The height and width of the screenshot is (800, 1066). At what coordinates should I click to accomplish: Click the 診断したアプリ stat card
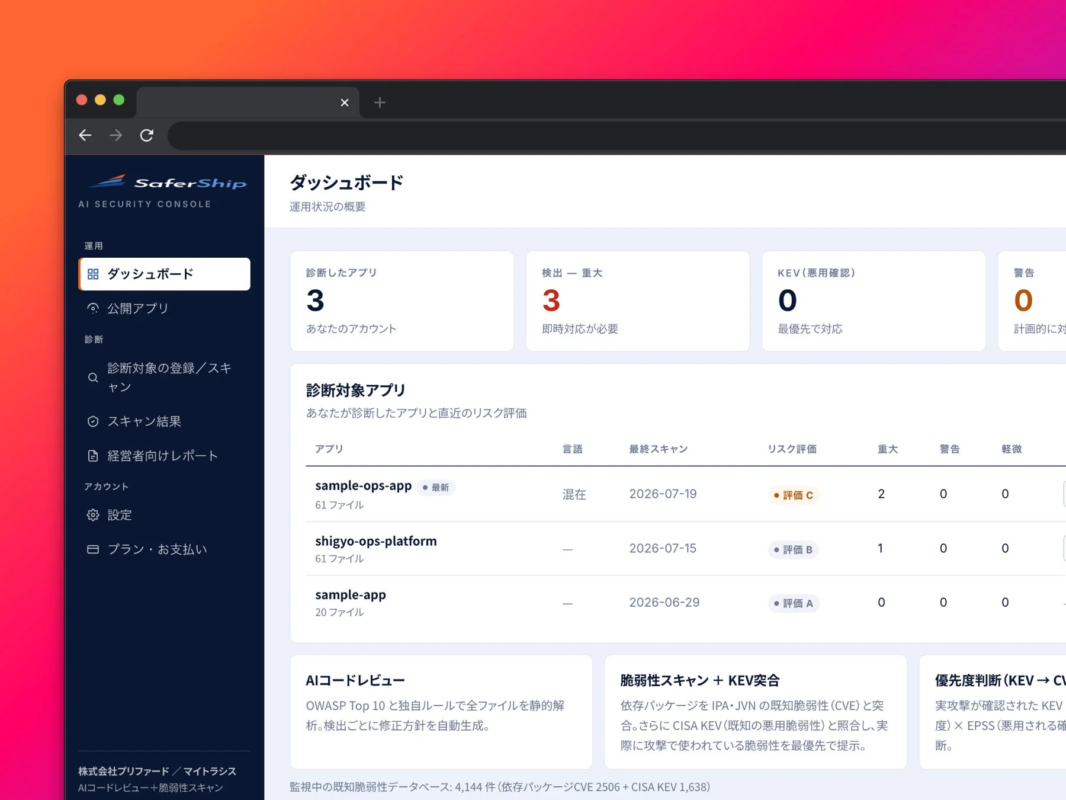(x=402, y=301)
